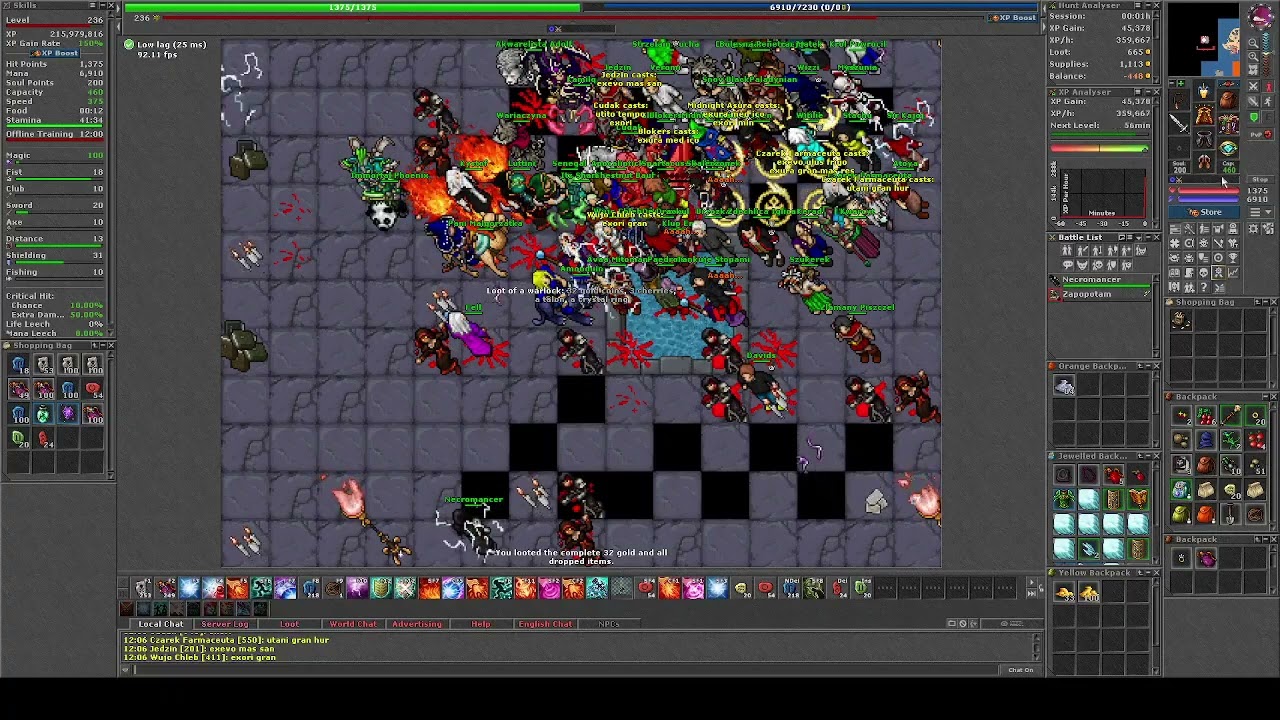Enable defensive stance shield icon
1280x720 pixels.
(x=1253, y=118)
